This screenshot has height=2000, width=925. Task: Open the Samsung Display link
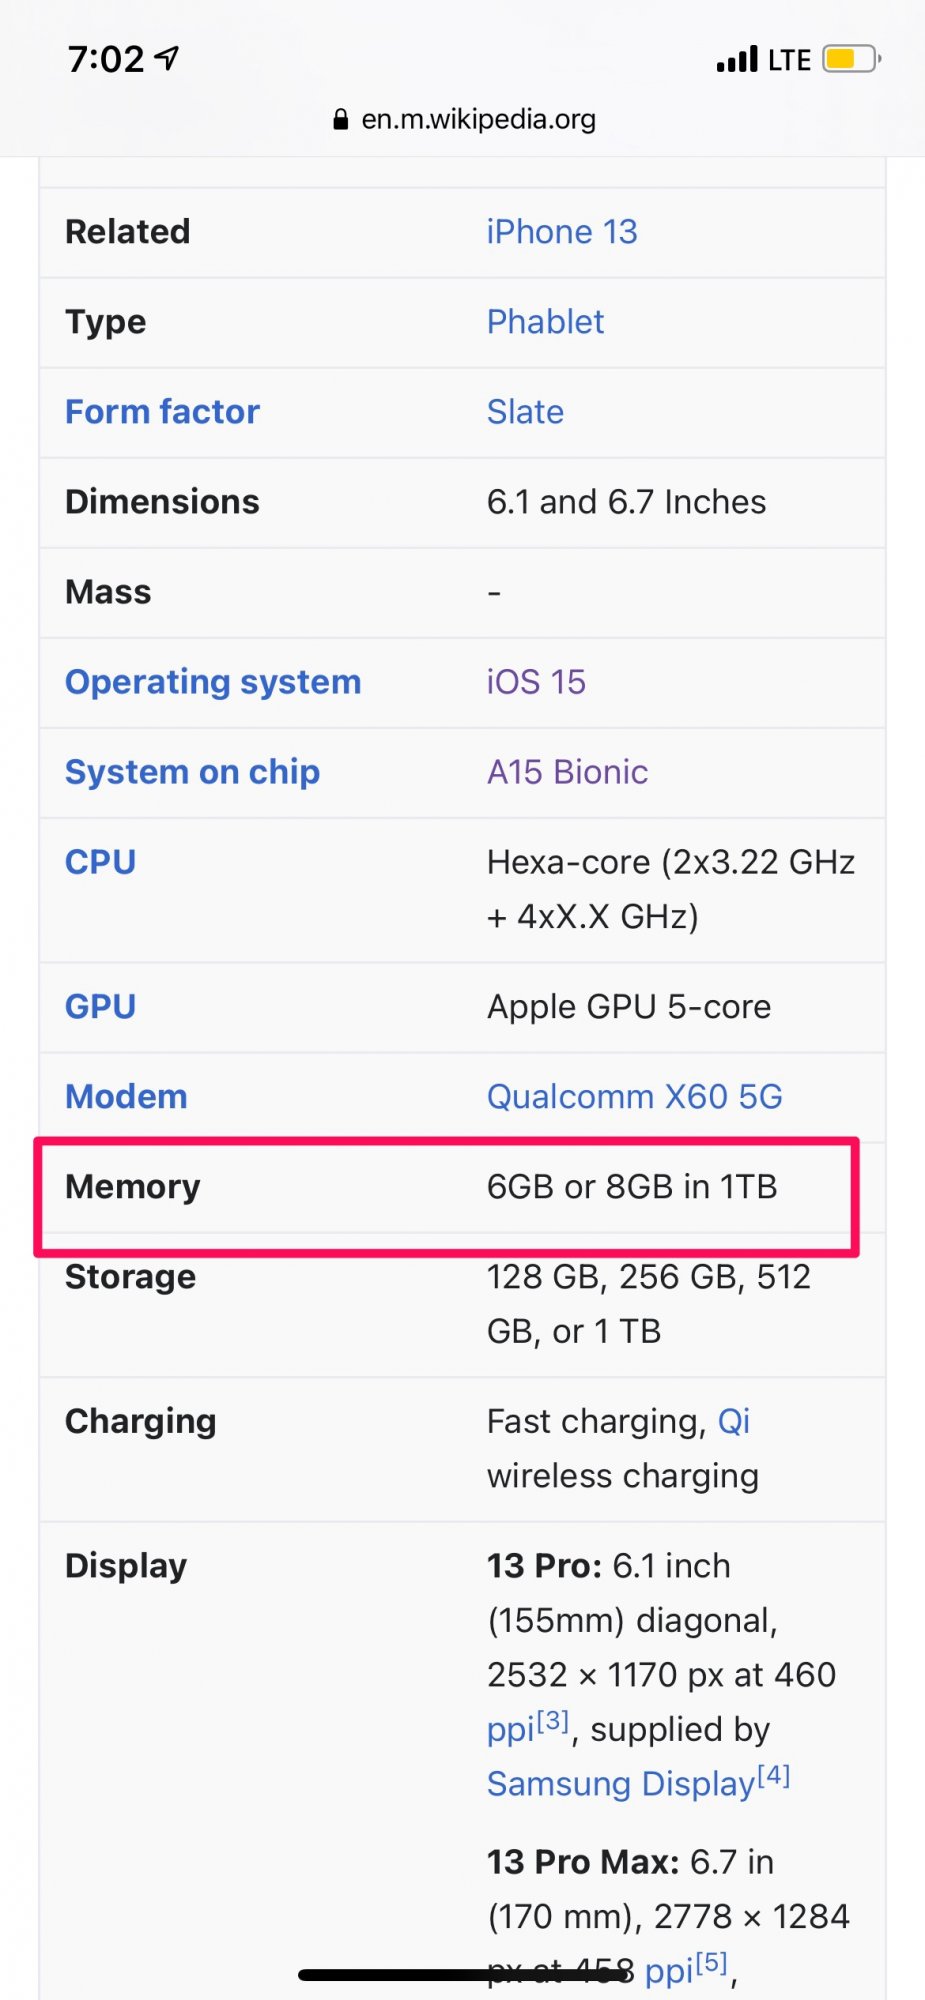point(620,1784)
